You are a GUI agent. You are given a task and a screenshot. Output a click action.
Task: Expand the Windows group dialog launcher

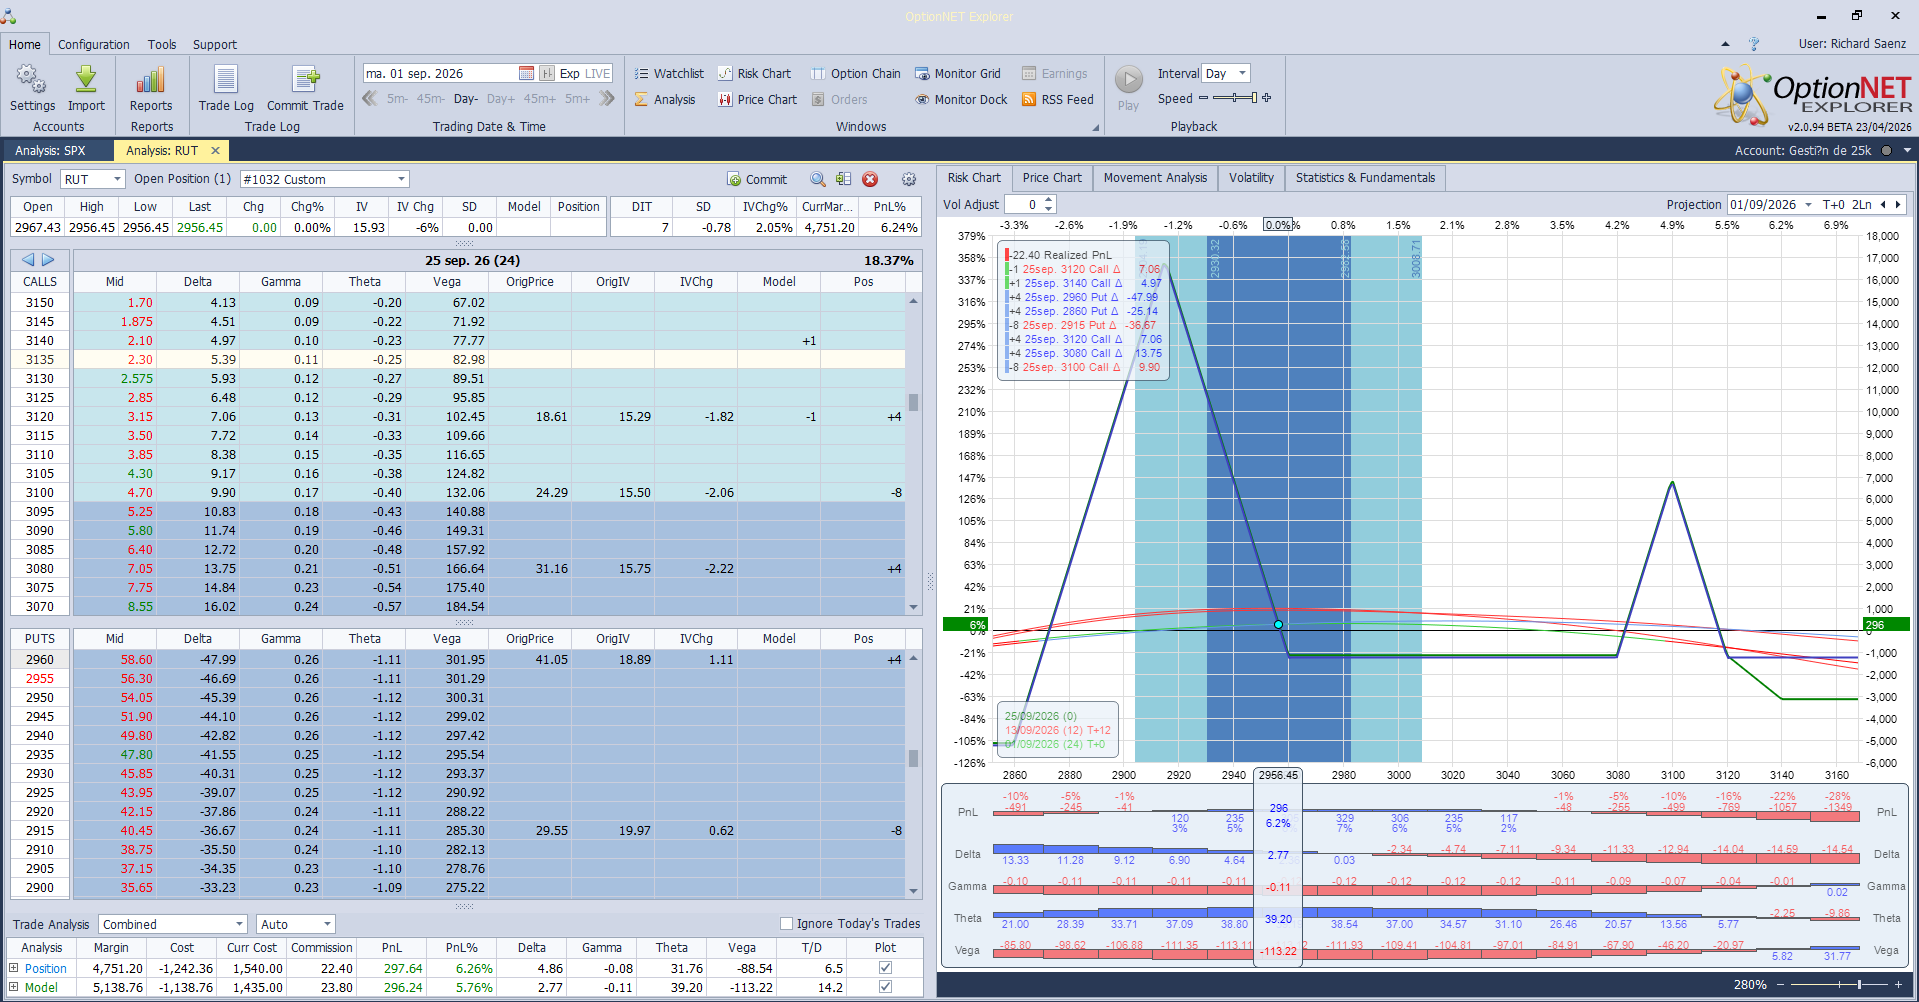[x=1095, y=127]
